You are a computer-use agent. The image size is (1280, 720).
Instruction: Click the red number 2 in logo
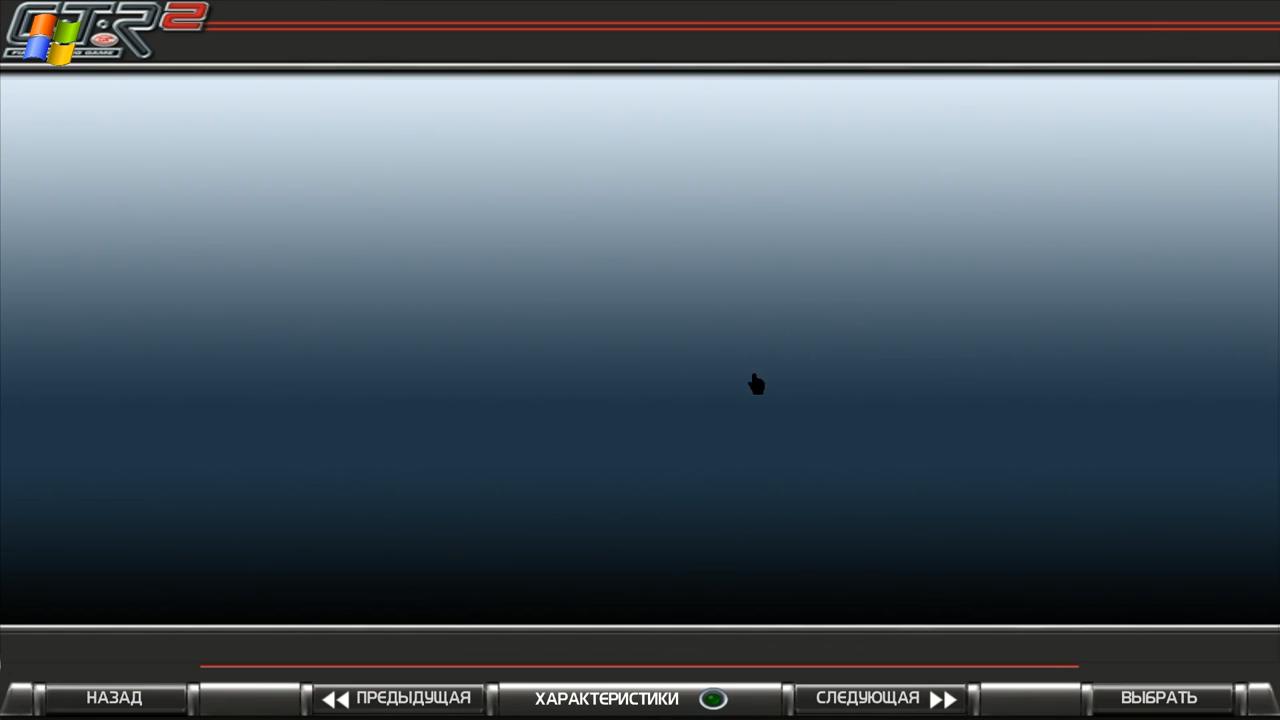coord(183,16)
